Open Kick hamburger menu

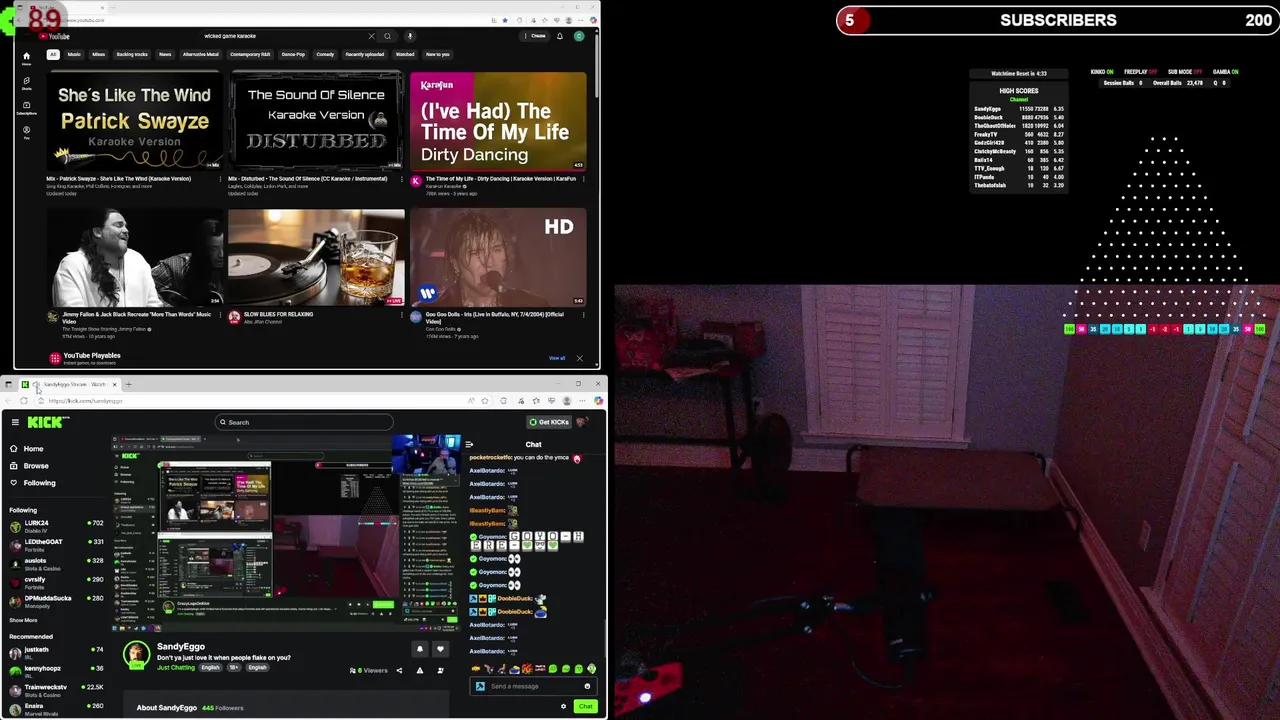click(x=15, y=422)
